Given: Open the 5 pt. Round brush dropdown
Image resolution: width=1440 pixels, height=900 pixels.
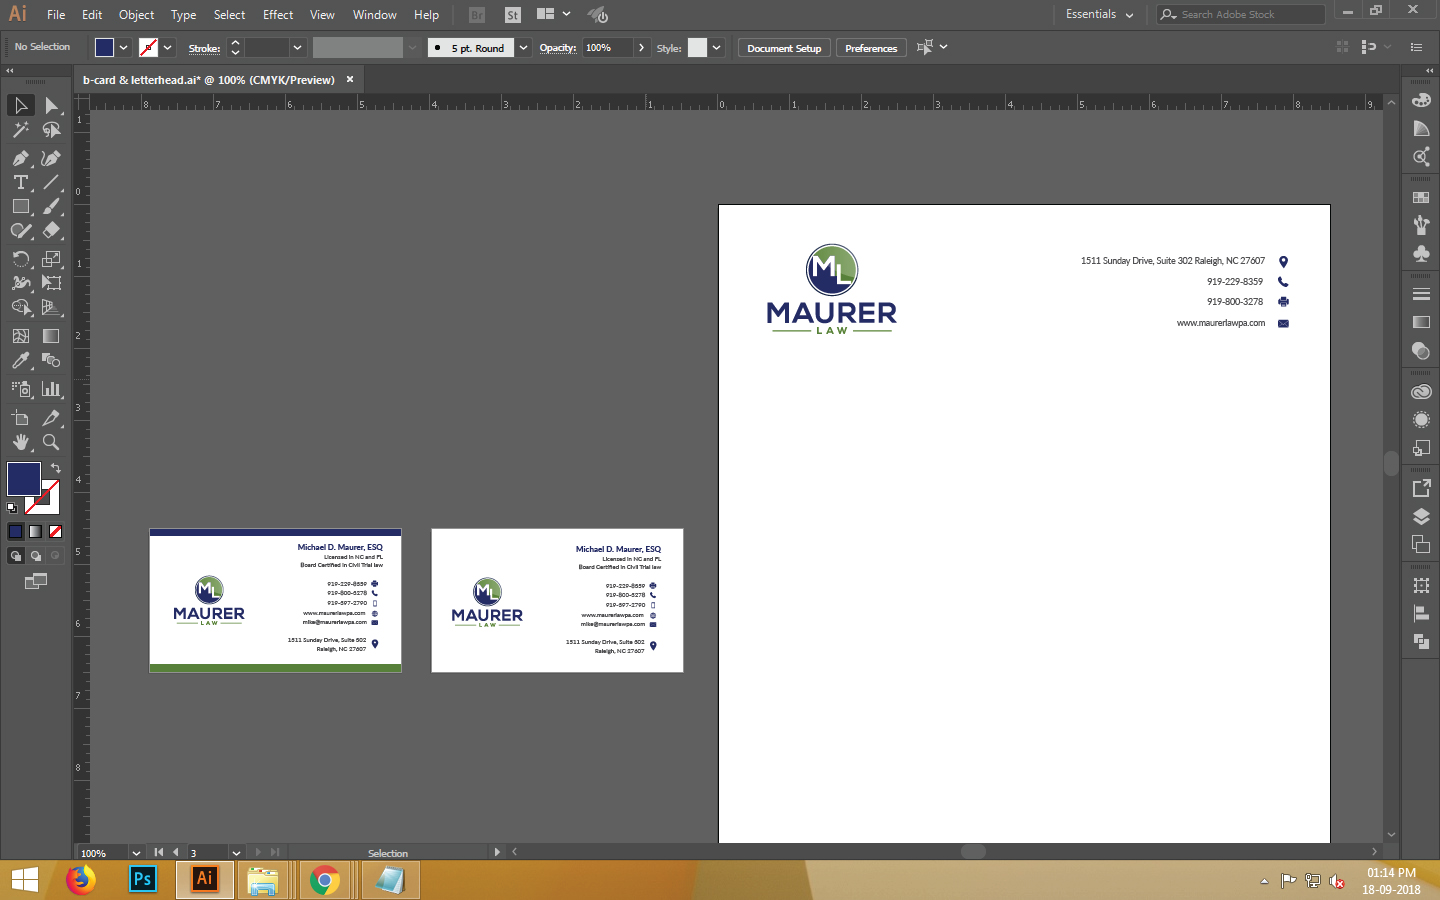Looking at the screenshot, I should pyautogui.click(x=523, y=47).
